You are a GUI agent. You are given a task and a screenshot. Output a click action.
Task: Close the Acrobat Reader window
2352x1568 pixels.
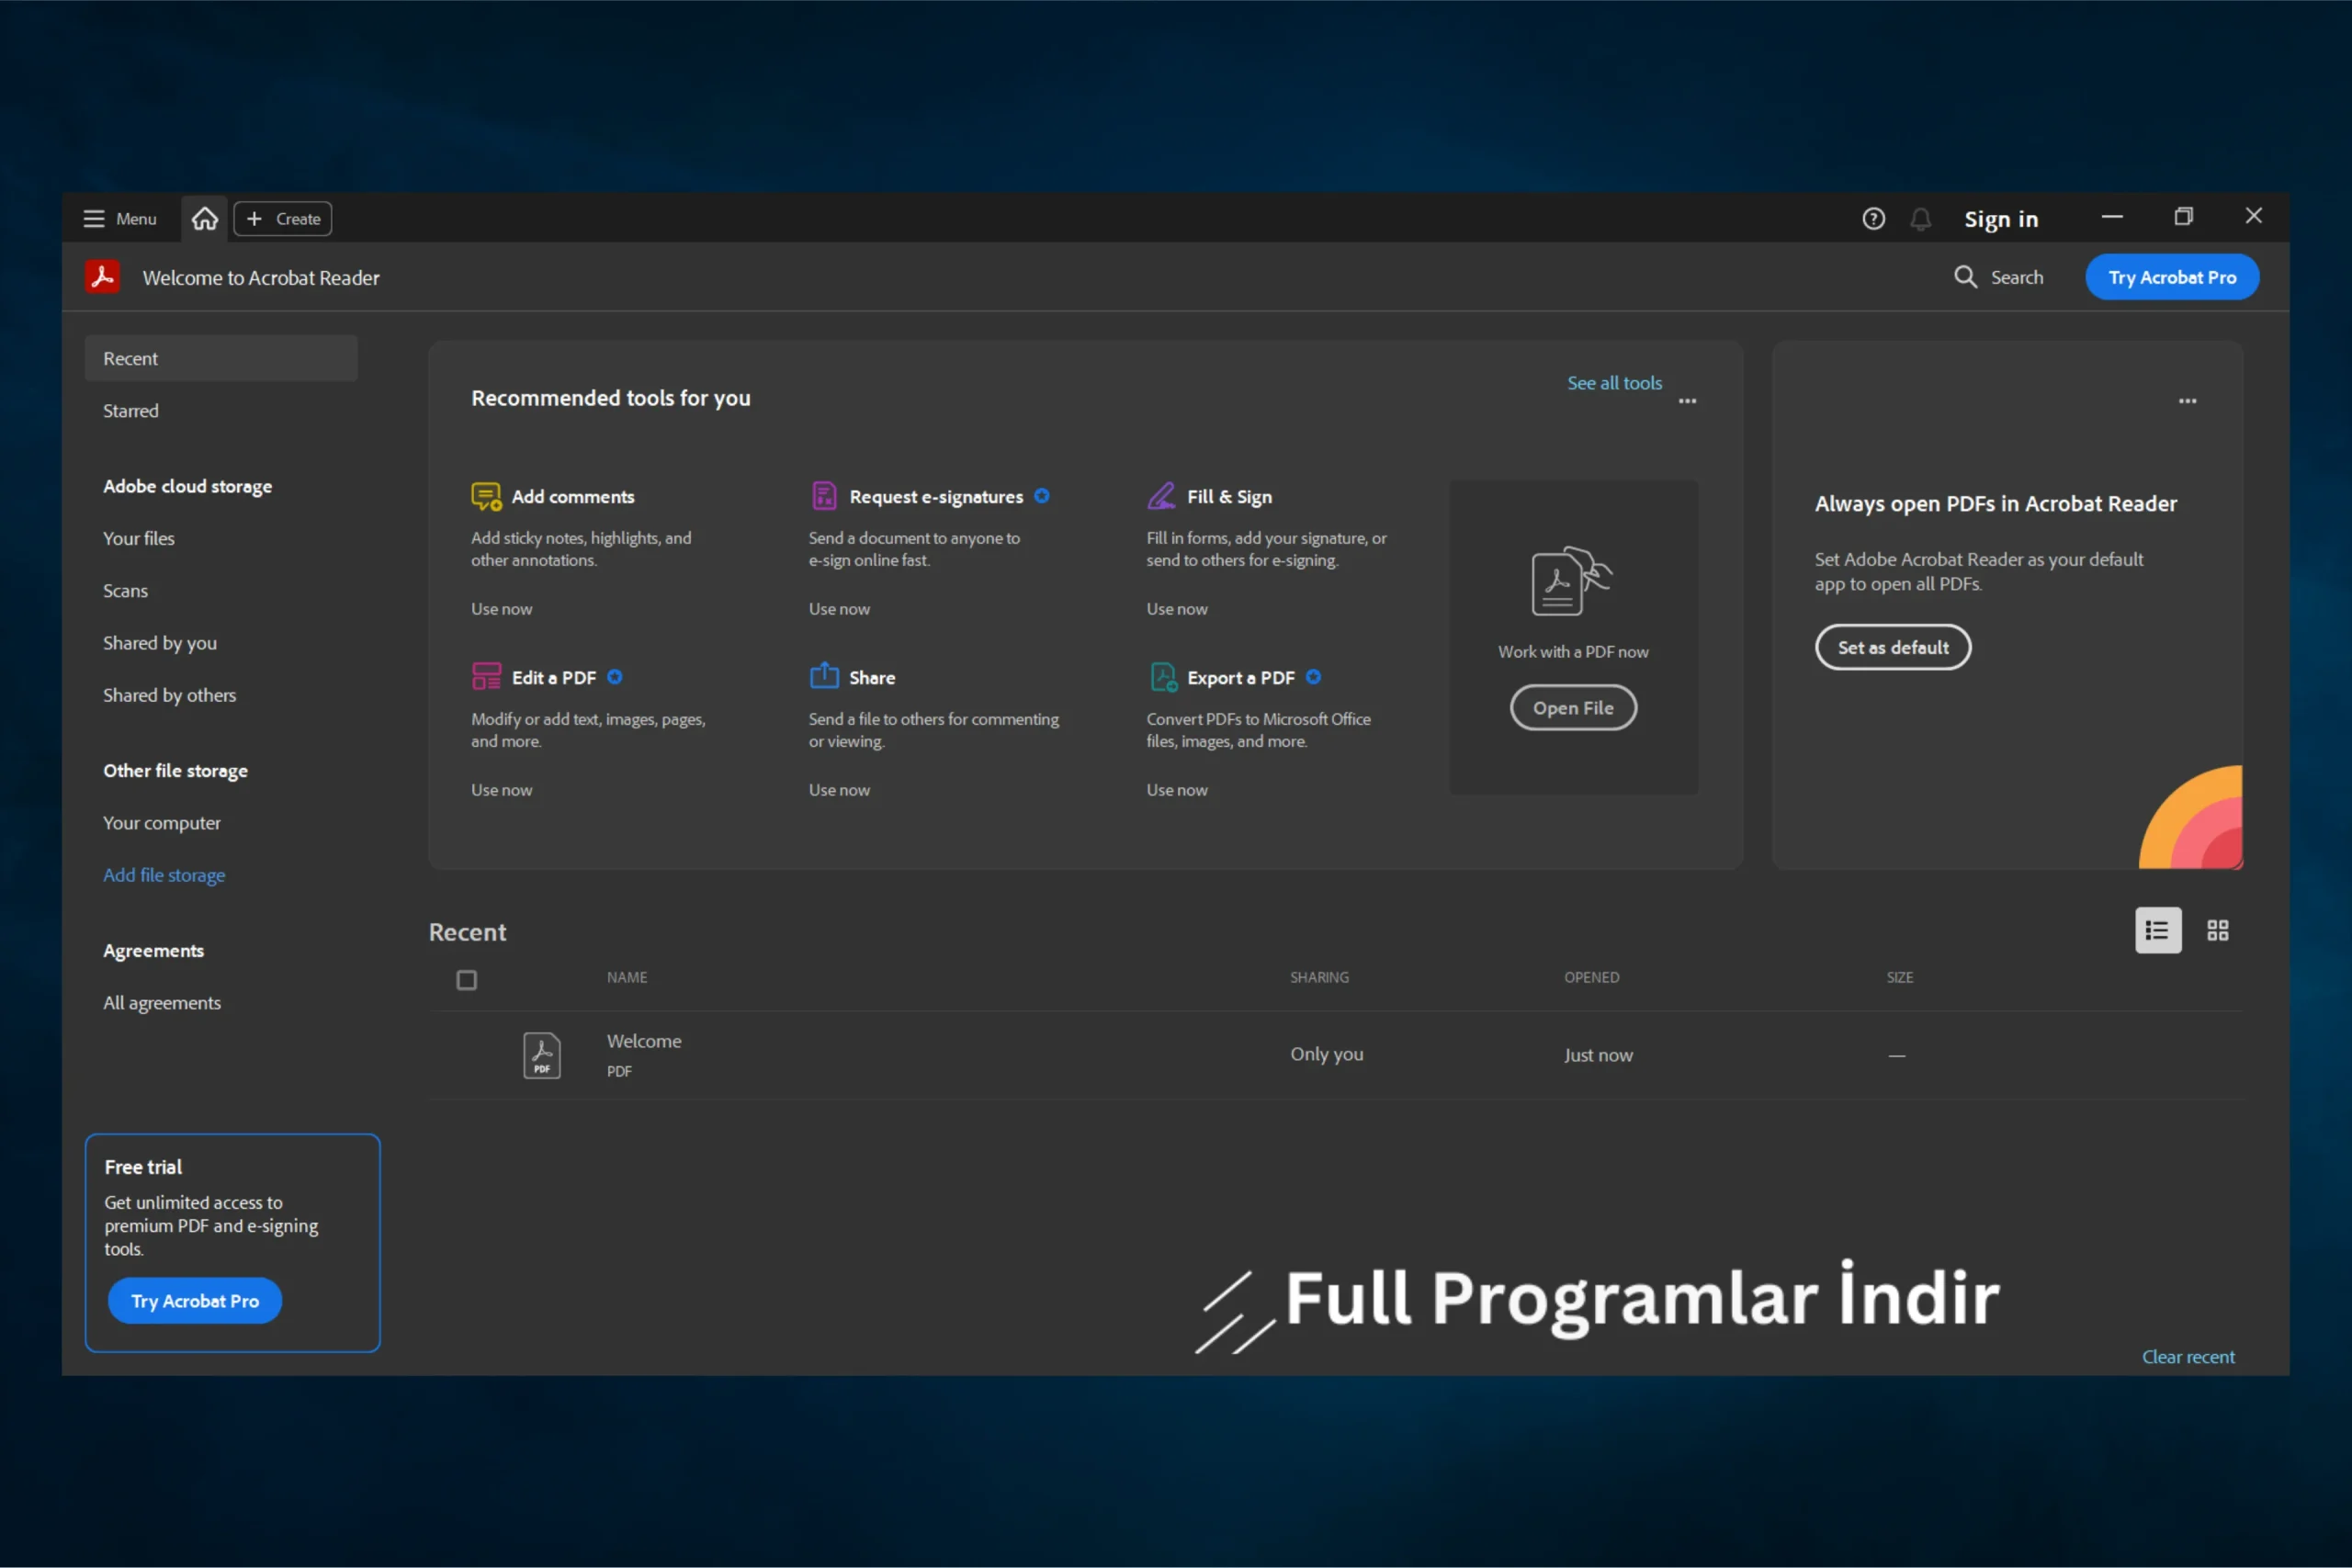2254,216
